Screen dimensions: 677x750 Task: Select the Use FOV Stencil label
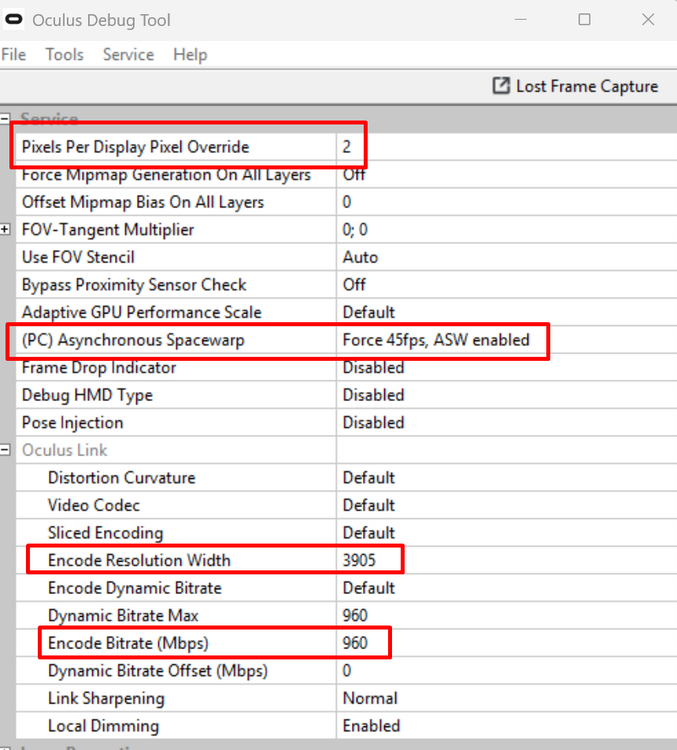coord(78,257)
